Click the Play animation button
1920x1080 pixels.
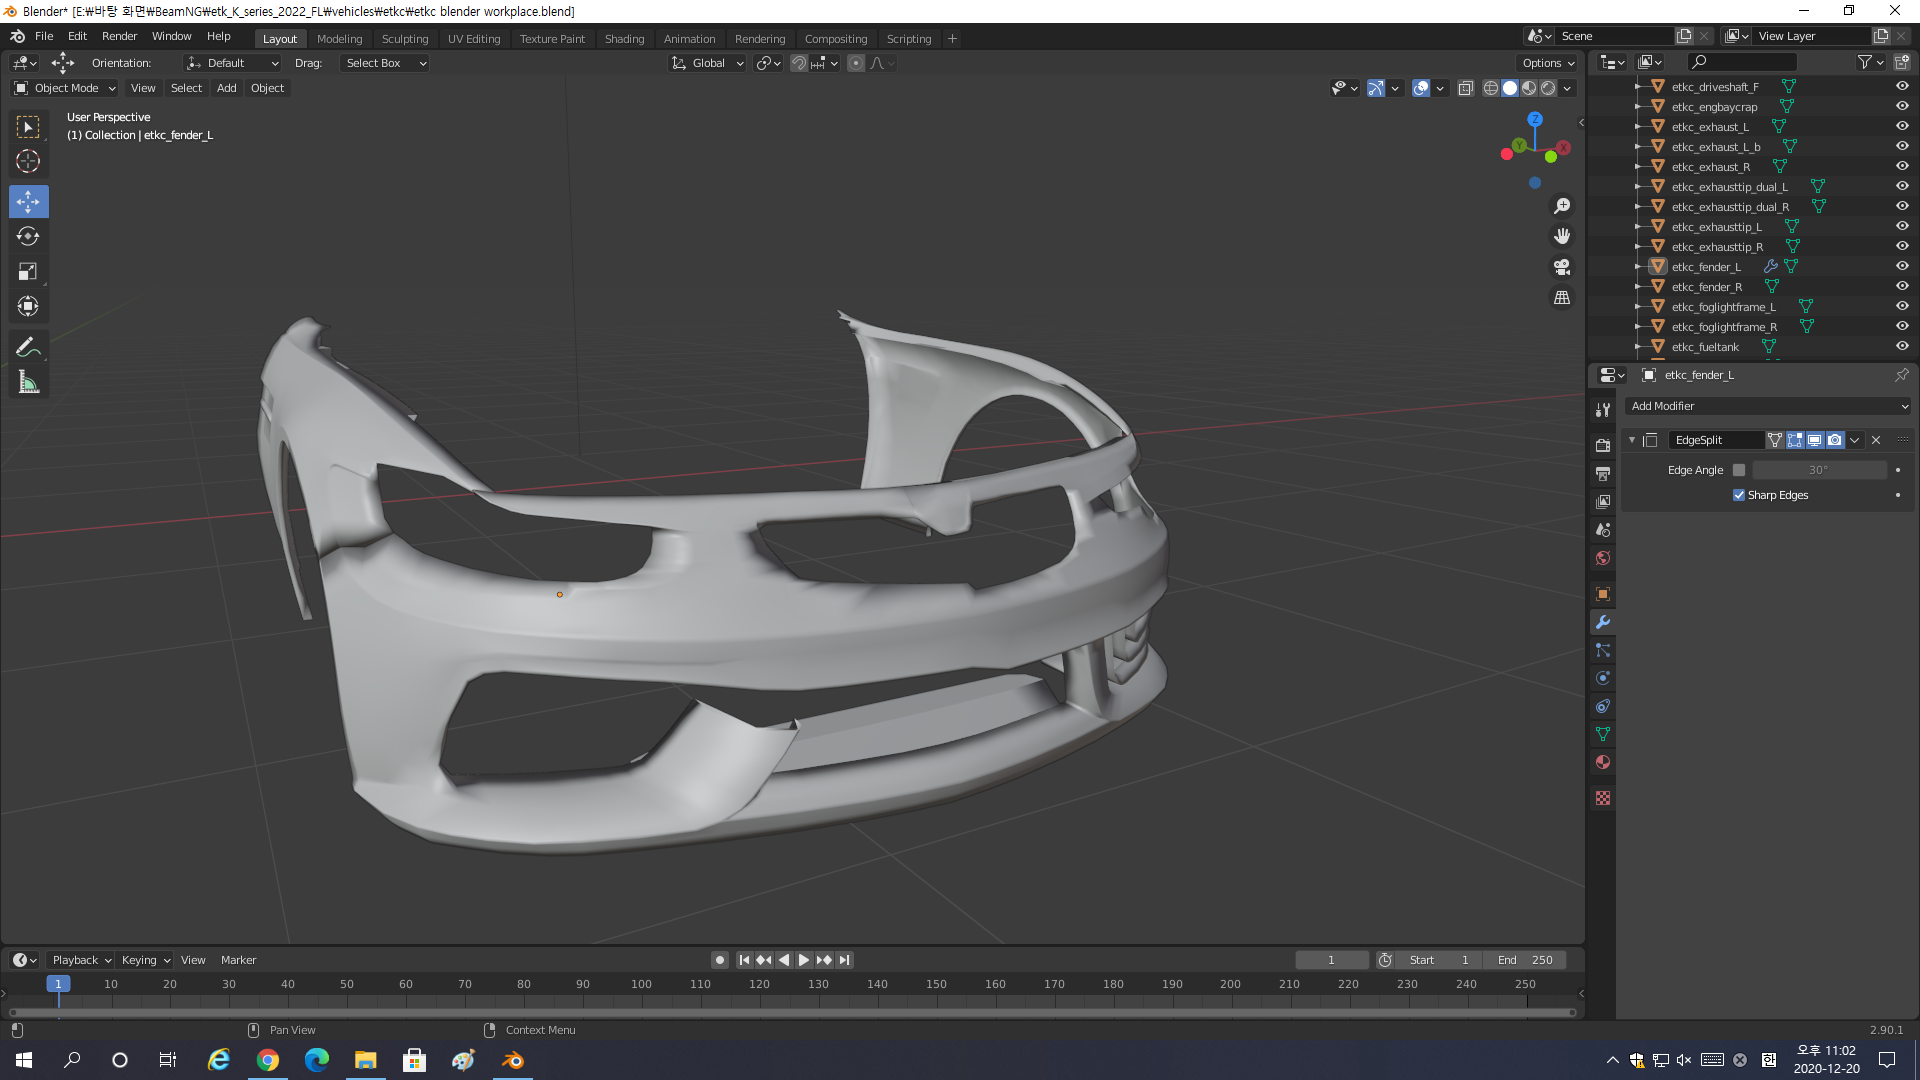[x=804, y=960]
